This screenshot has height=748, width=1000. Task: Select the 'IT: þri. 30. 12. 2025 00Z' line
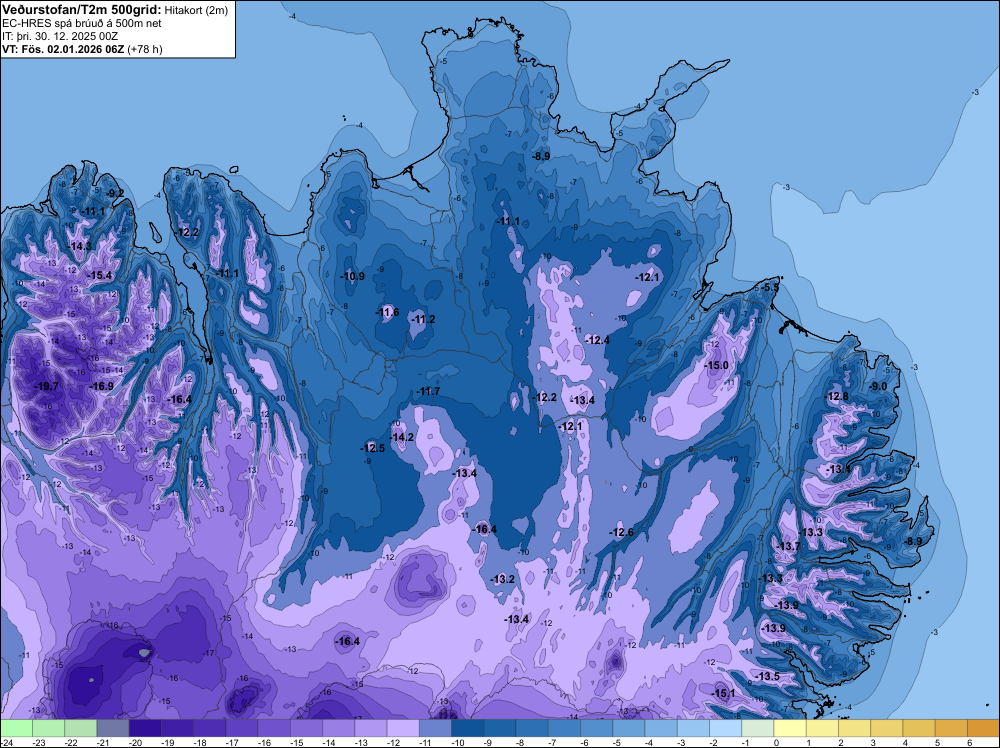point(60,36)
